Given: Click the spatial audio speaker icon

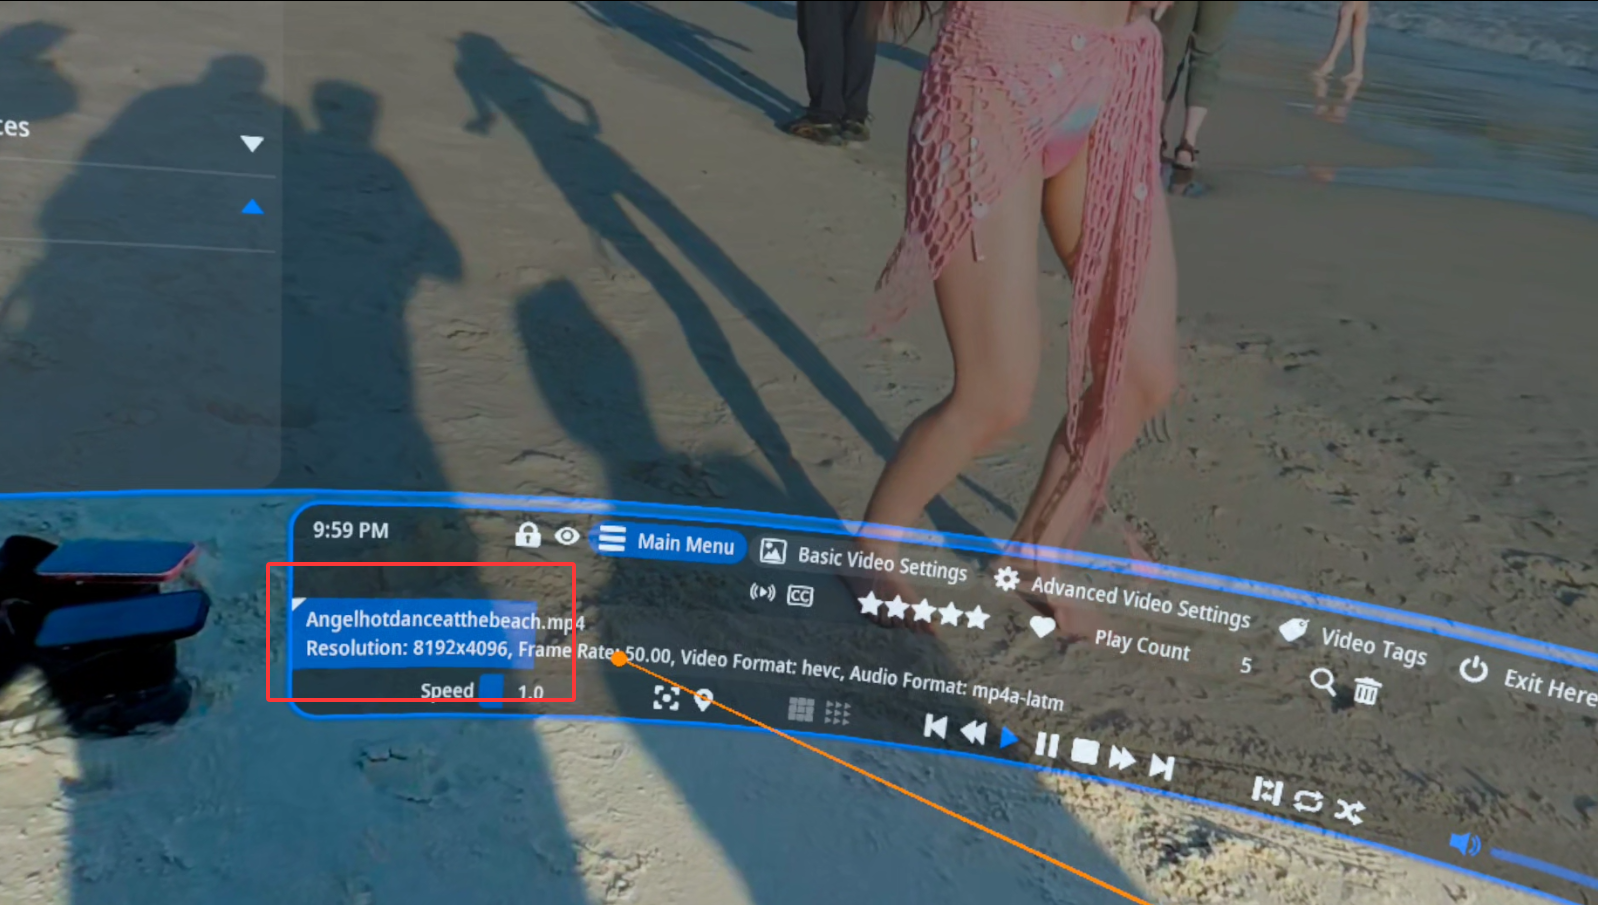Looking at the screenshot, I should click(x=762, y=592).
